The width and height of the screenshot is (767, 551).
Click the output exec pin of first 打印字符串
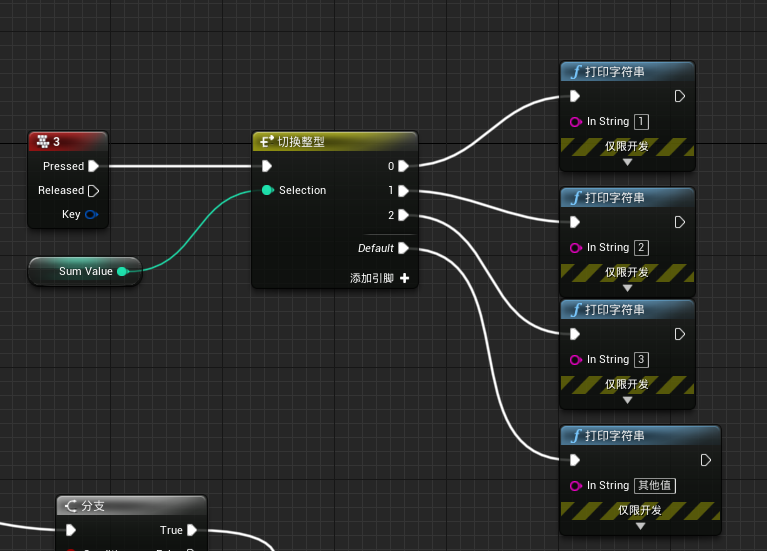tap(680, 96)
